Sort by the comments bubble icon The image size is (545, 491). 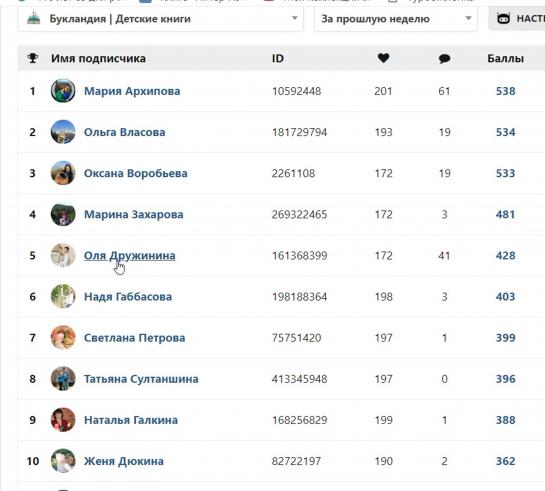tap(444, 59)
